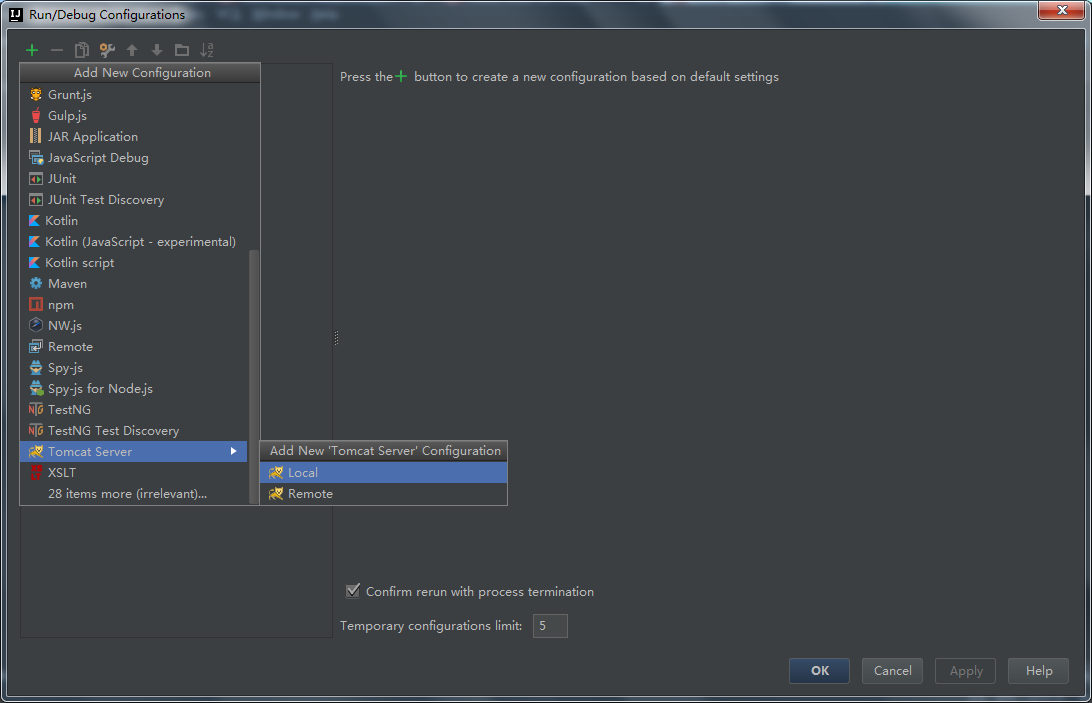This screenshot has height=703, width=1092.
Task: Click the XSLT red icon
Action: tap(36, 472)
